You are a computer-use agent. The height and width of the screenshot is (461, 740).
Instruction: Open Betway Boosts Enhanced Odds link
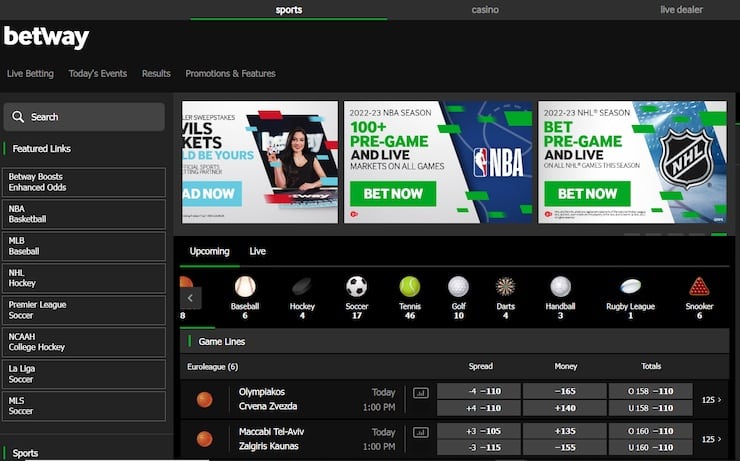pyautogui.click(x=84, y=182)
